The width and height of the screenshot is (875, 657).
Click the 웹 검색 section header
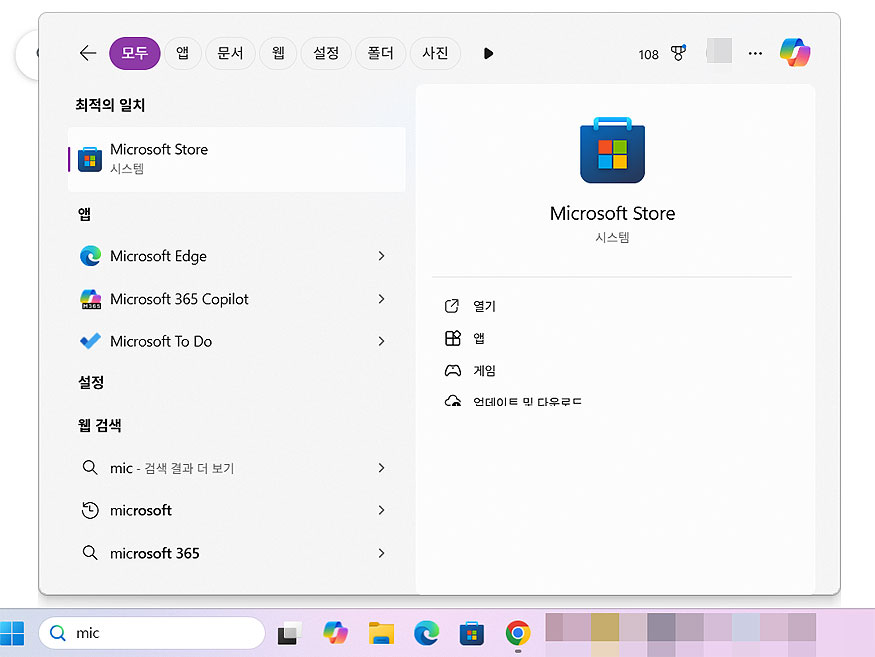click(x=99, y=425)
